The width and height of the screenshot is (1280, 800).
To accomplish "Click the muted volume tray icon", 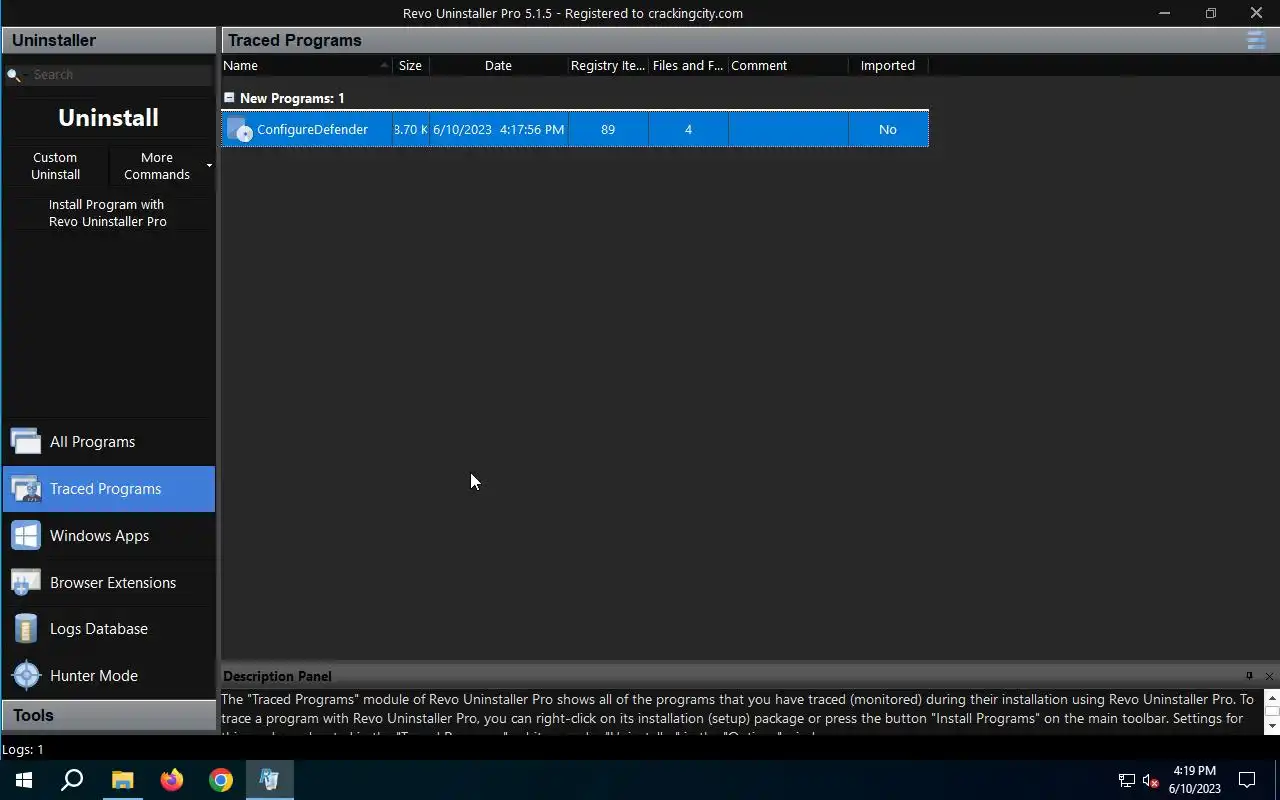I will 1150,780.
